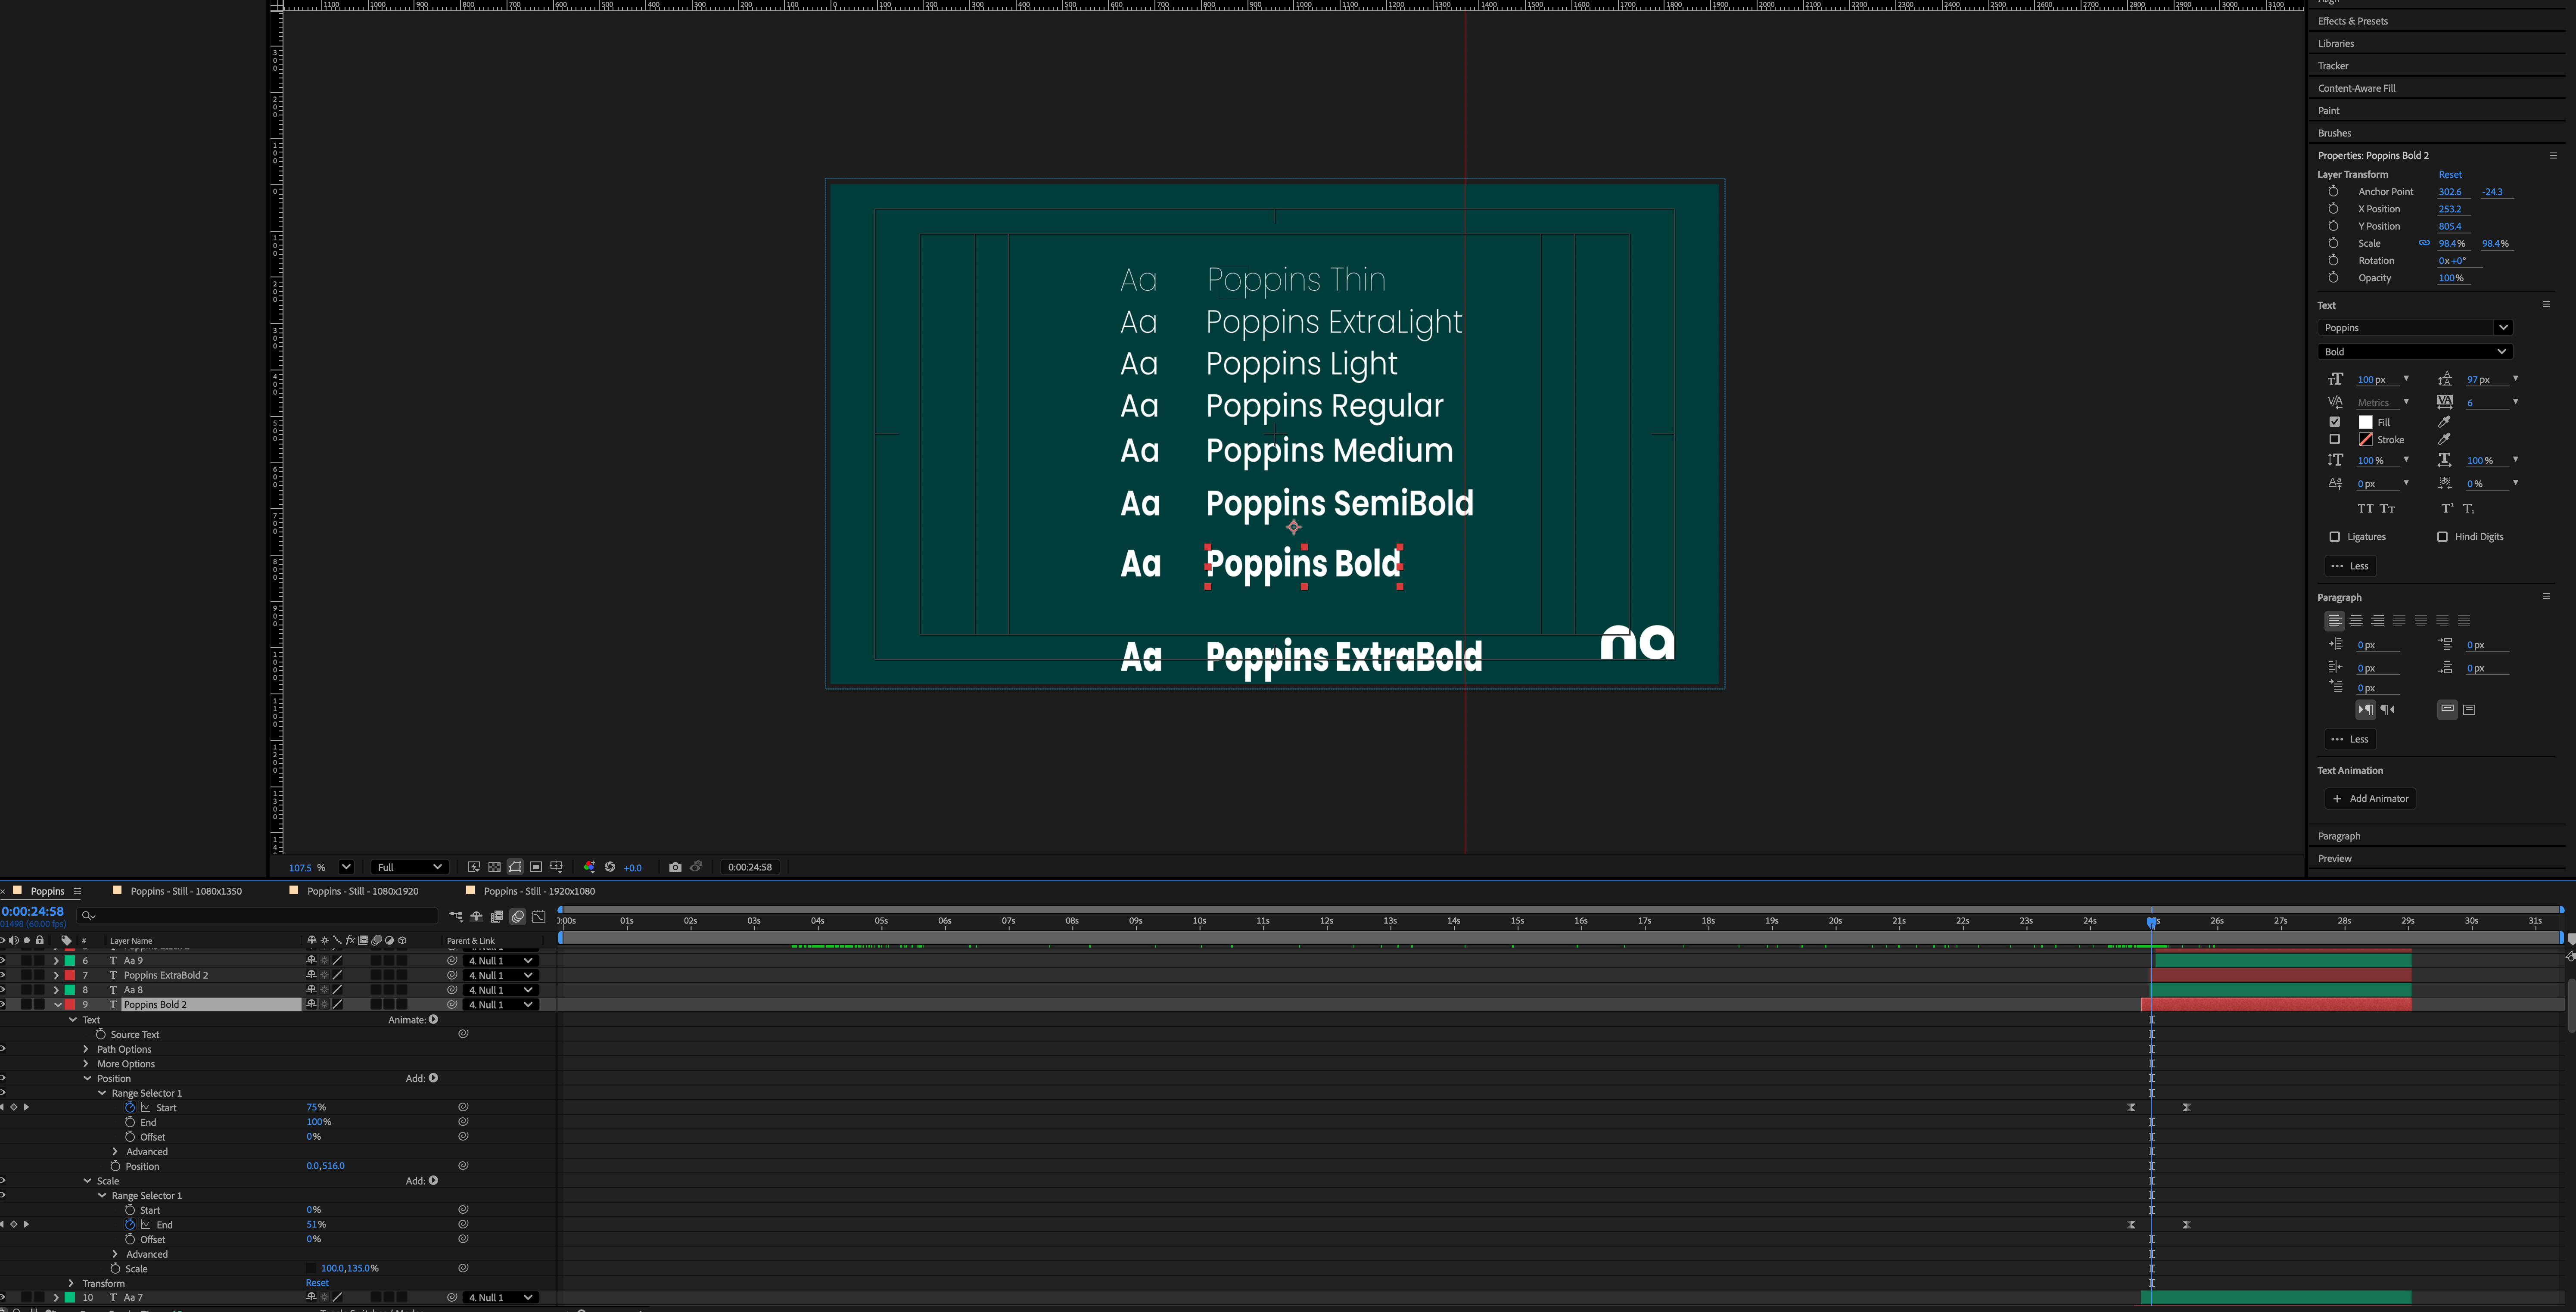Toggle the Motion Blur timeline switch
The image size is (2576, 1312).
coord(518,916)
